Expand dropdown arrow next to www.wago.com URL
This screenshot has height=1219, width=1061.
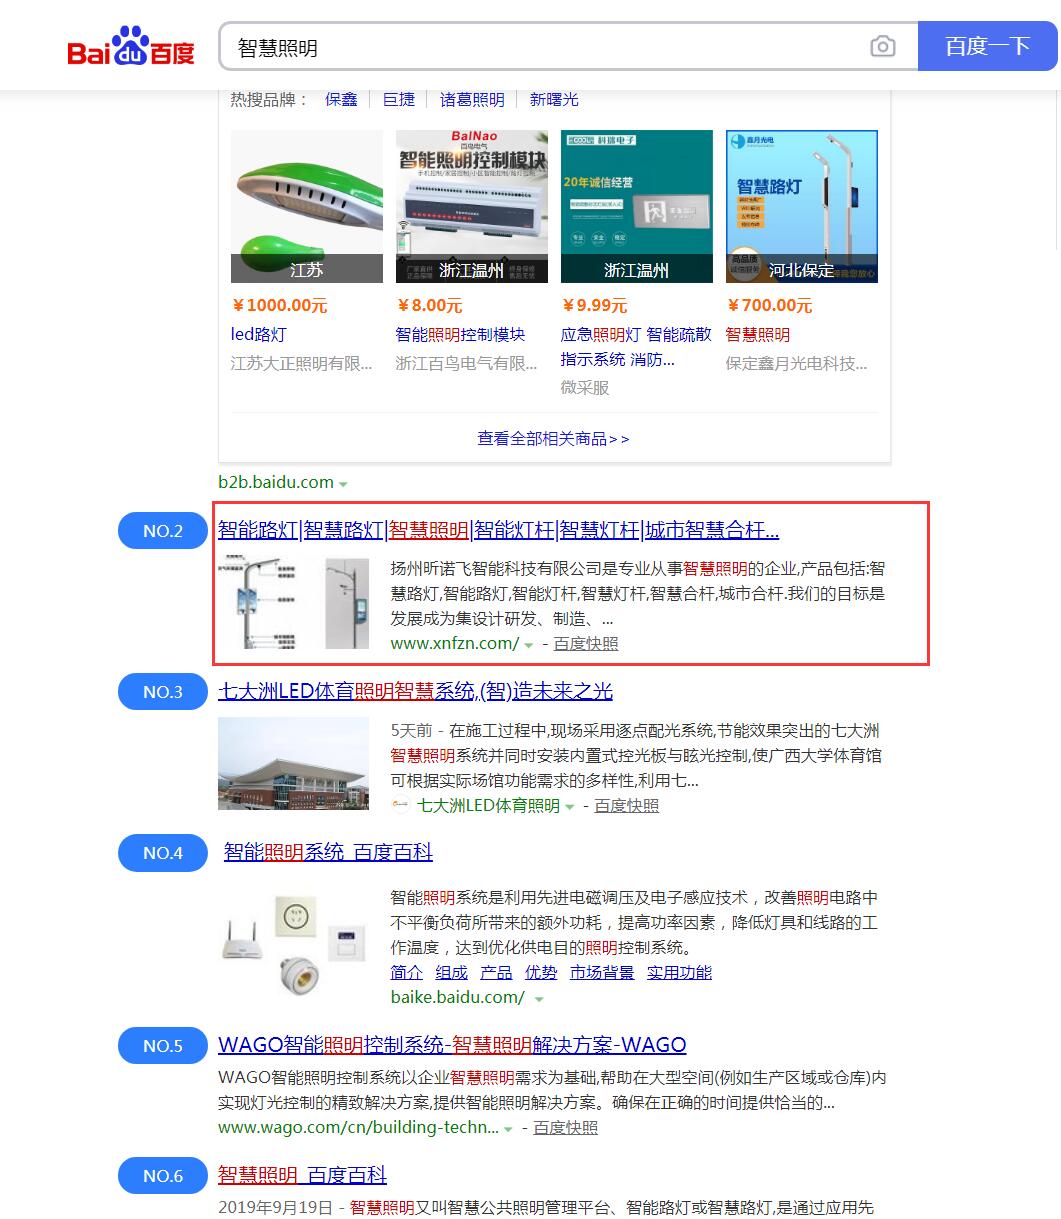508,1129
